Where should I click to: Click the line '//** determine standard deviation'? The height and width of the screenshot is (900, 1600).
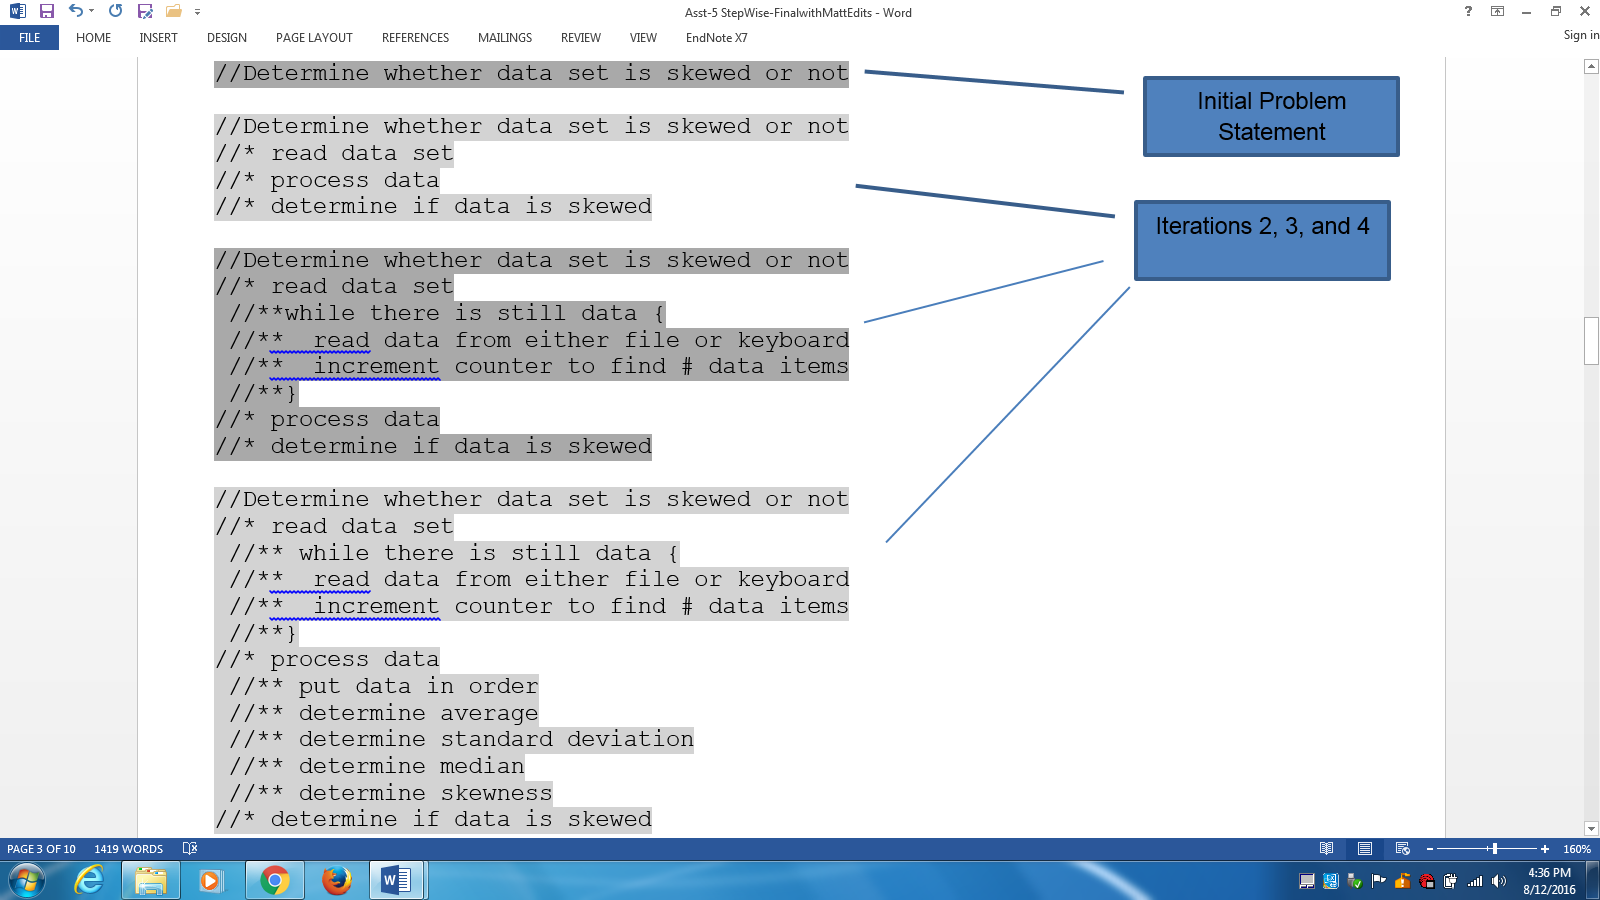461,740
